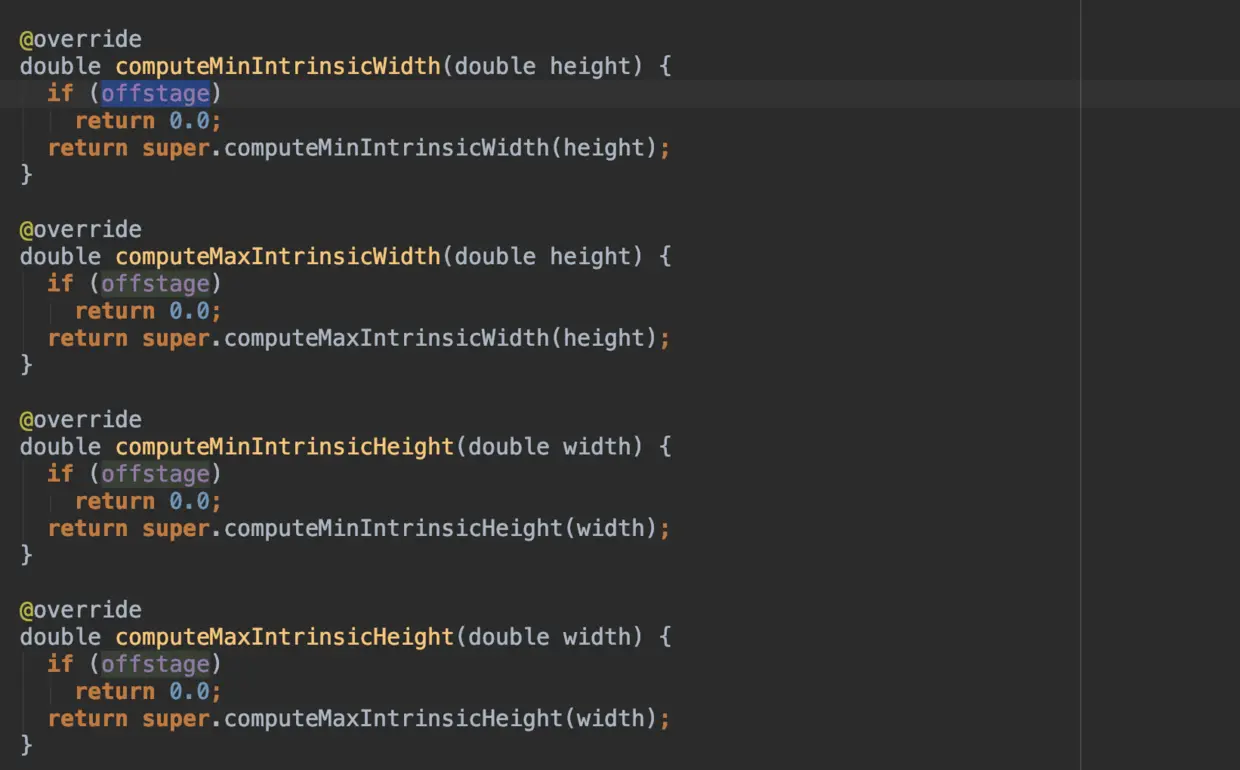Image resolution: width=1240 pixels, height=770 pixels.
Task: Click width parameter in computeMaxIntrinsicHeight declaration
Action: pos(597,637)
